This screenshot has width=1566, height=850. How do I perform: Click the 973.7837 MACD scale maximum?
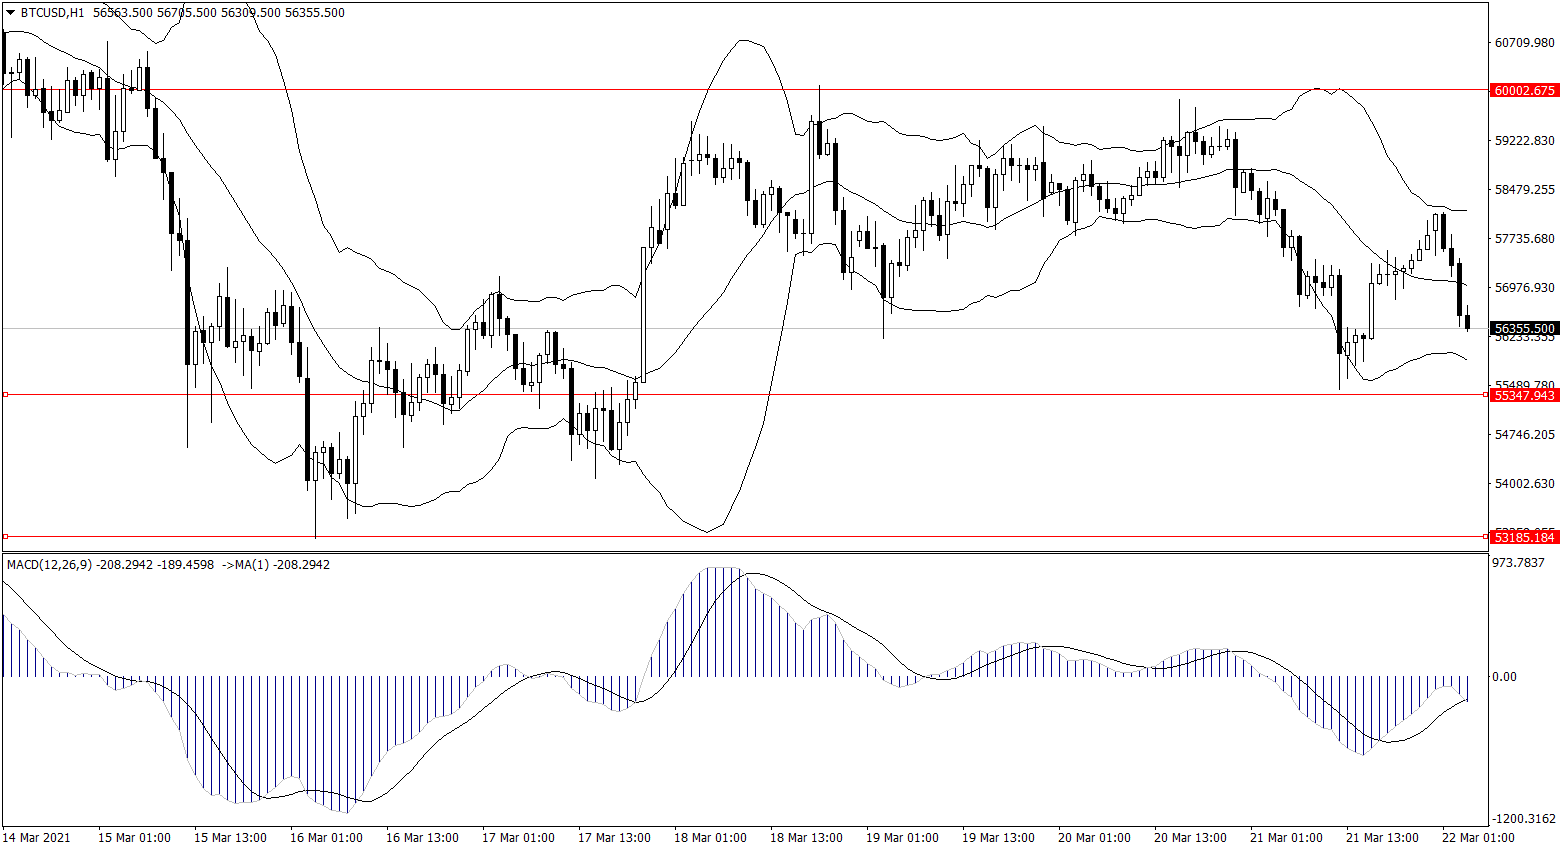(x=1518, y=563)
